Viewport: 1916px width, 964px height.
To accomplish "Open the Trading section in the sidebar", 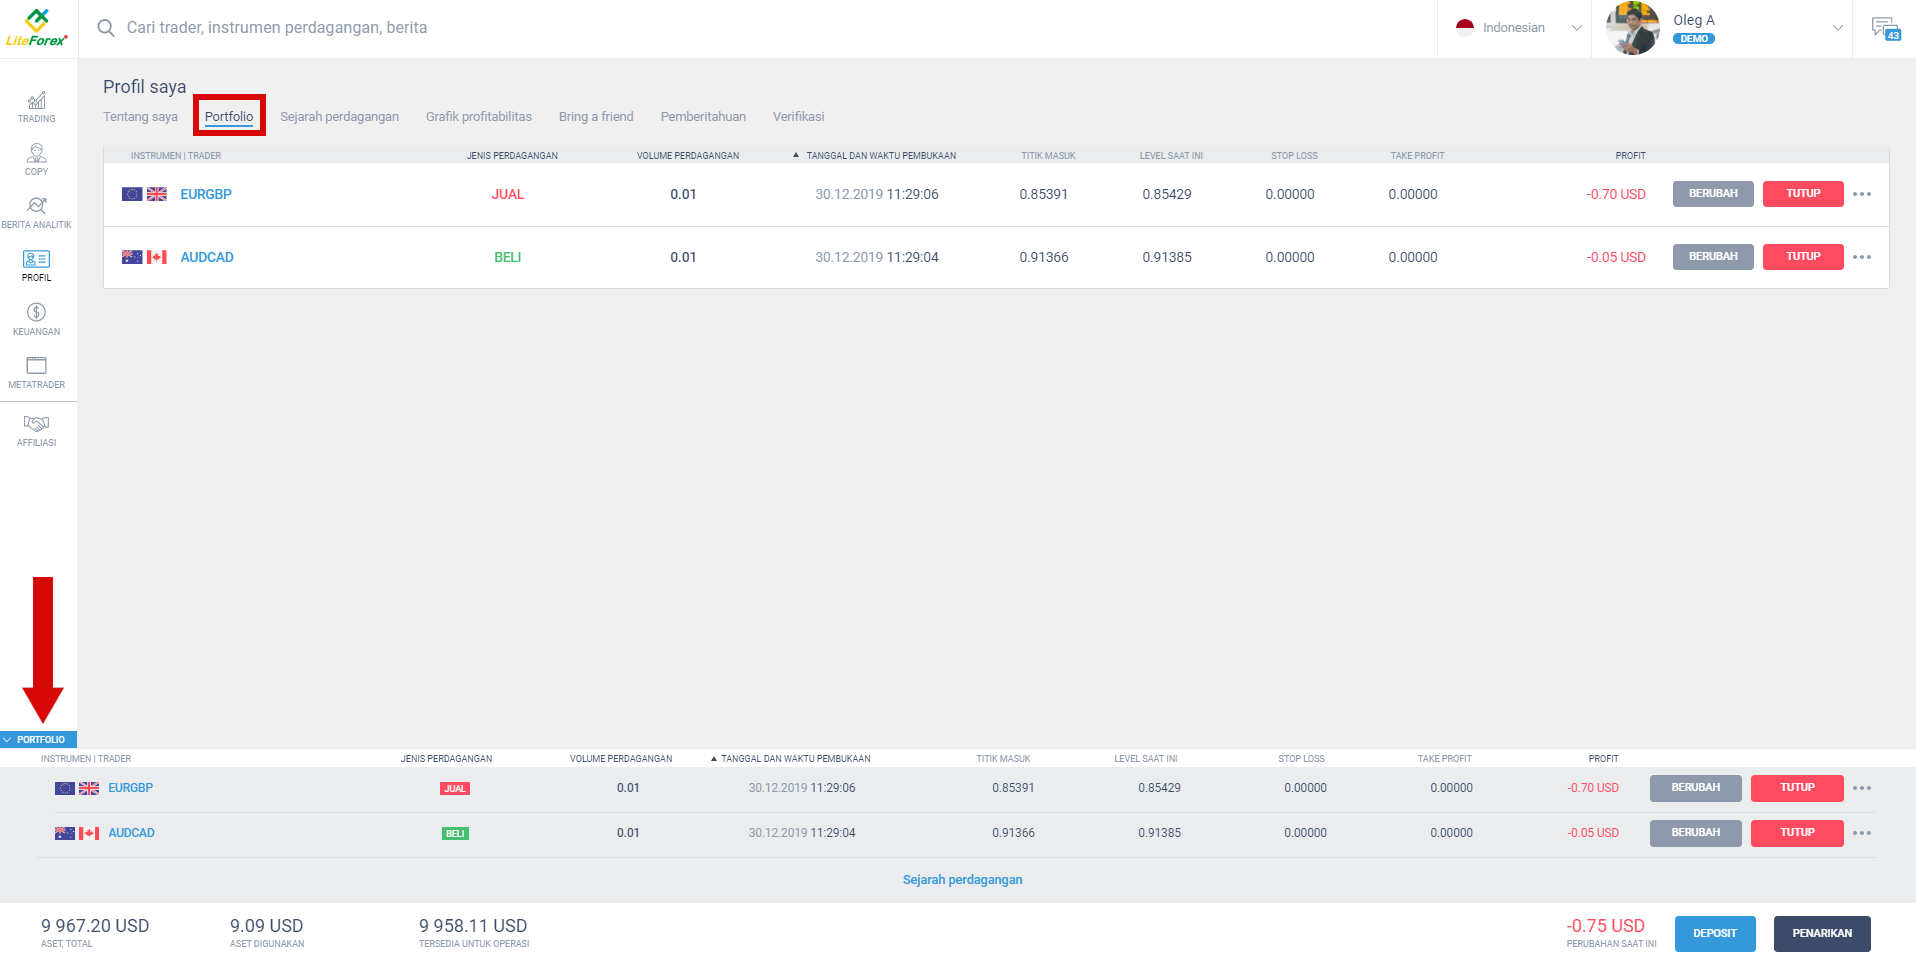I will (36, 105).
